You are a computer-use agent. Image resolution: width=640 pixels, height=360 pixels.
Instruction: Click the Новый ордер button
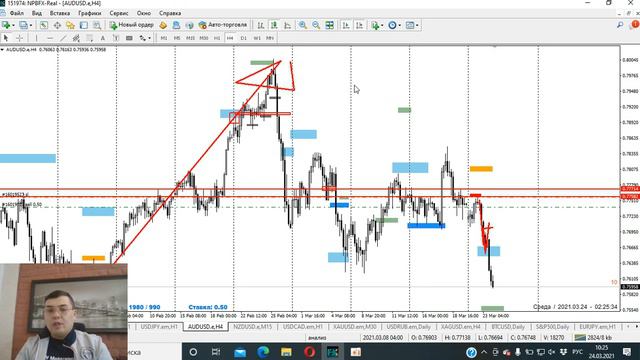131,25
